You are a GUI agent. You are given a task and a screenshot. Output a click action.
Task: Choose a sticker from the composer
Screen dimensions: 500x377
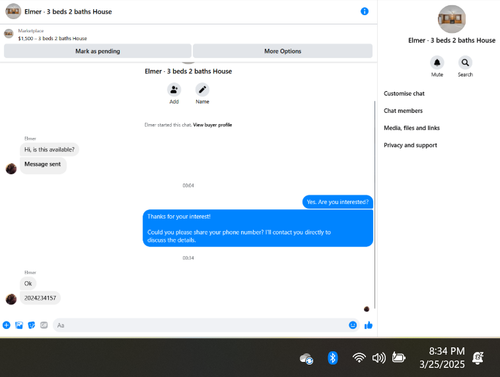point(32,325)
